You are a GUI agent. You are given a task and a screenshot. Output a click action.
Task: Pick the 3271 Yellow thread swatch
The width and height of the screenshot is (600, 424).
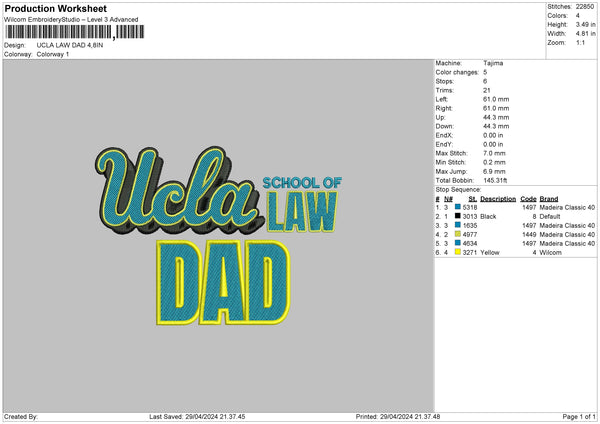pyautogui.click(x=458, y=252)
